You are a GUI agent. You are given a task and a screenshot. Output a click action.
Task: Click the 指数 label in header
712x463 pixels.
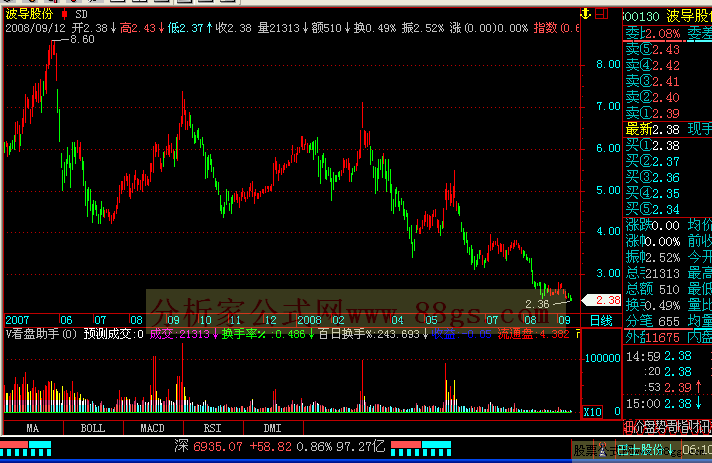click(x=545, y=28)
